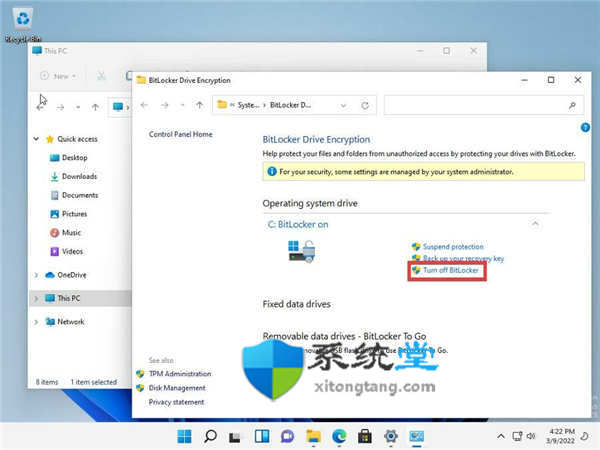Click Turn off BitLocker link
Image resolution: width=600 pixels, height=450 pixels.
click(x=451, y=270)
